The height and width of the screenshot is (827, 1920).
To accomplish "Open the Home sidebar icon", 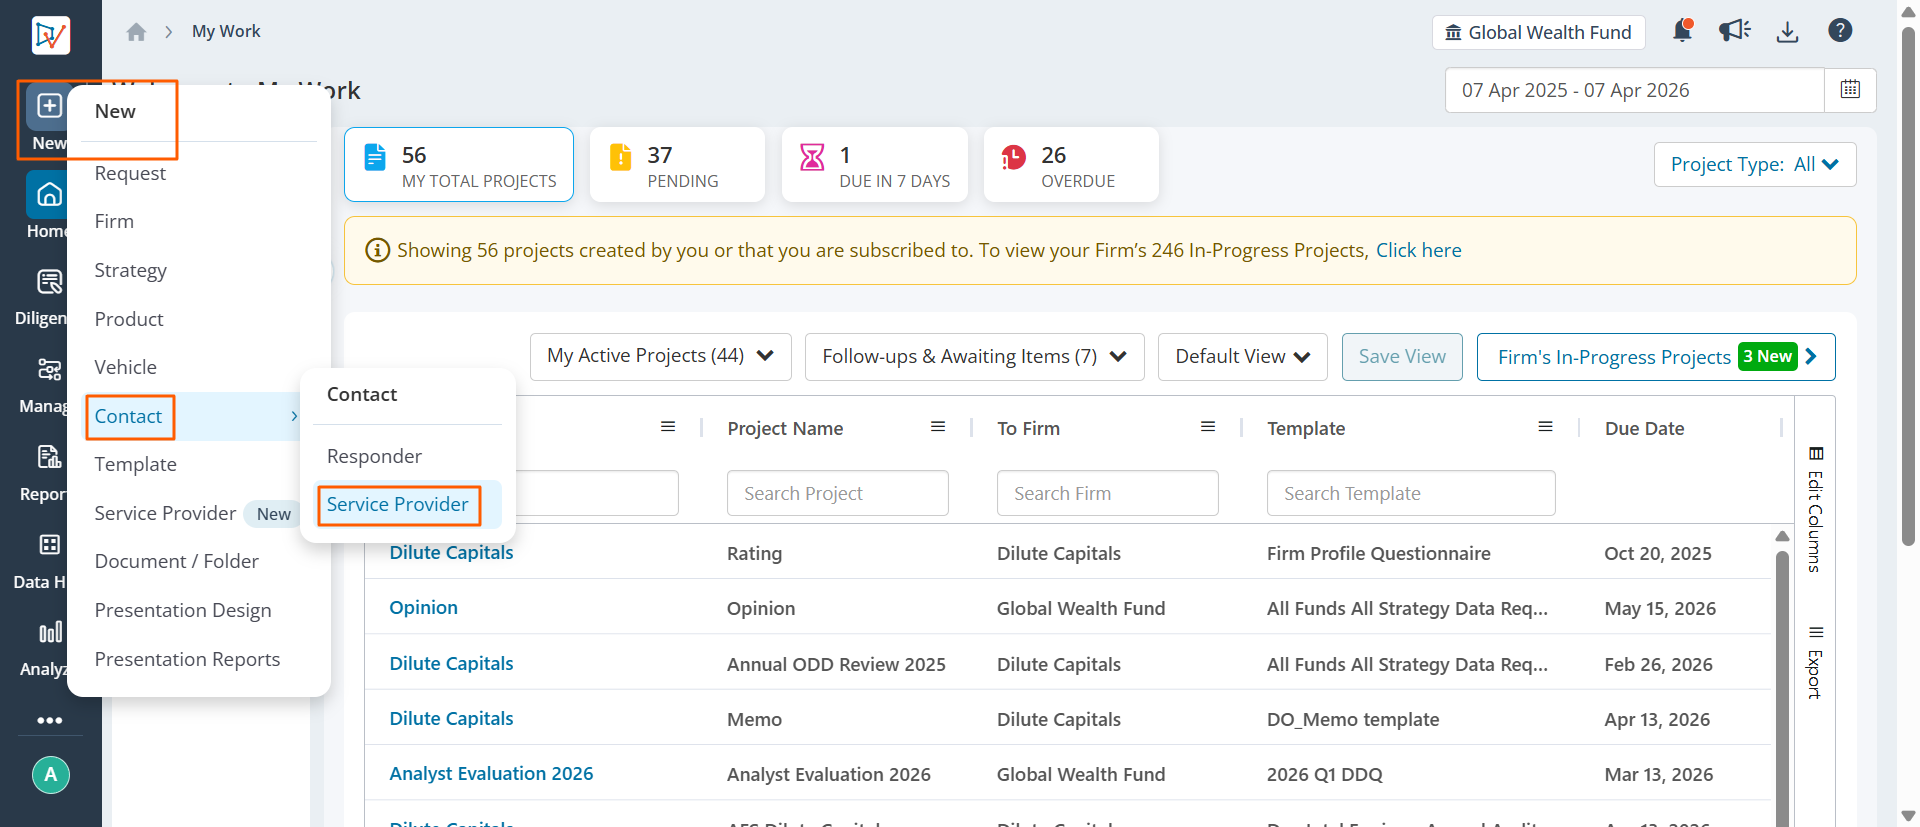I will 48,194.
